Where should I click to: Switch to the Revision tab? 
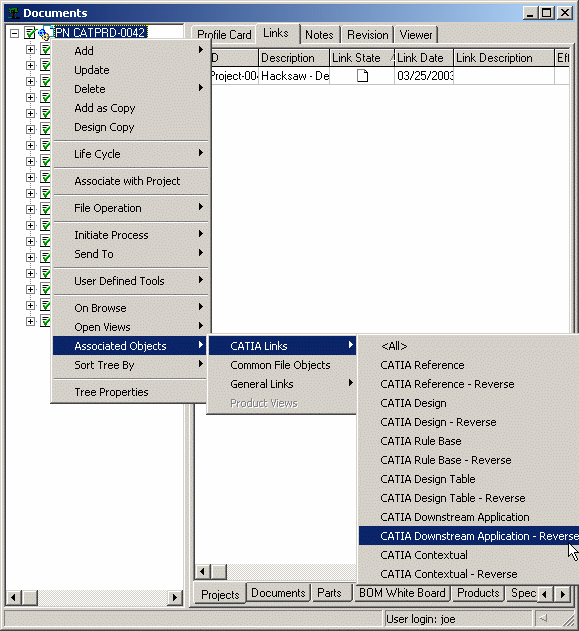point(368,35)
